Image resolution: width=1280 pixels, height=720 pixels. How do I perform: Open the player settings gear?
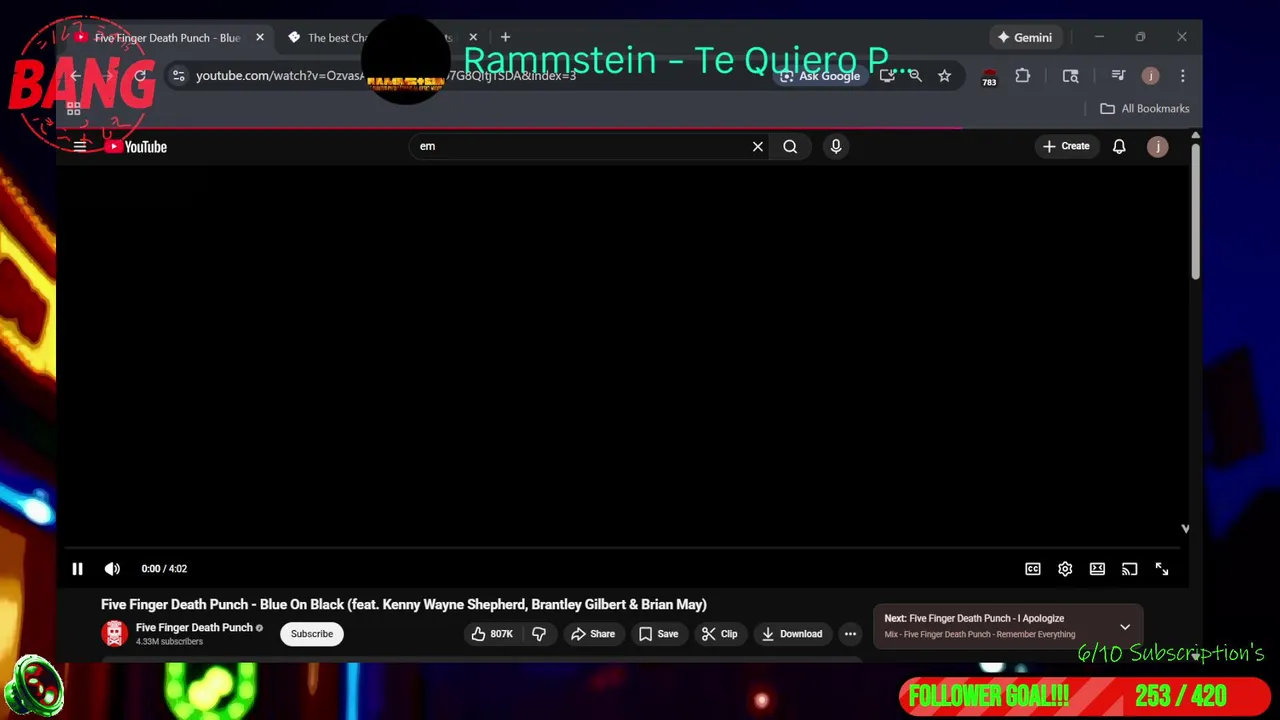tap(1065, 569)
